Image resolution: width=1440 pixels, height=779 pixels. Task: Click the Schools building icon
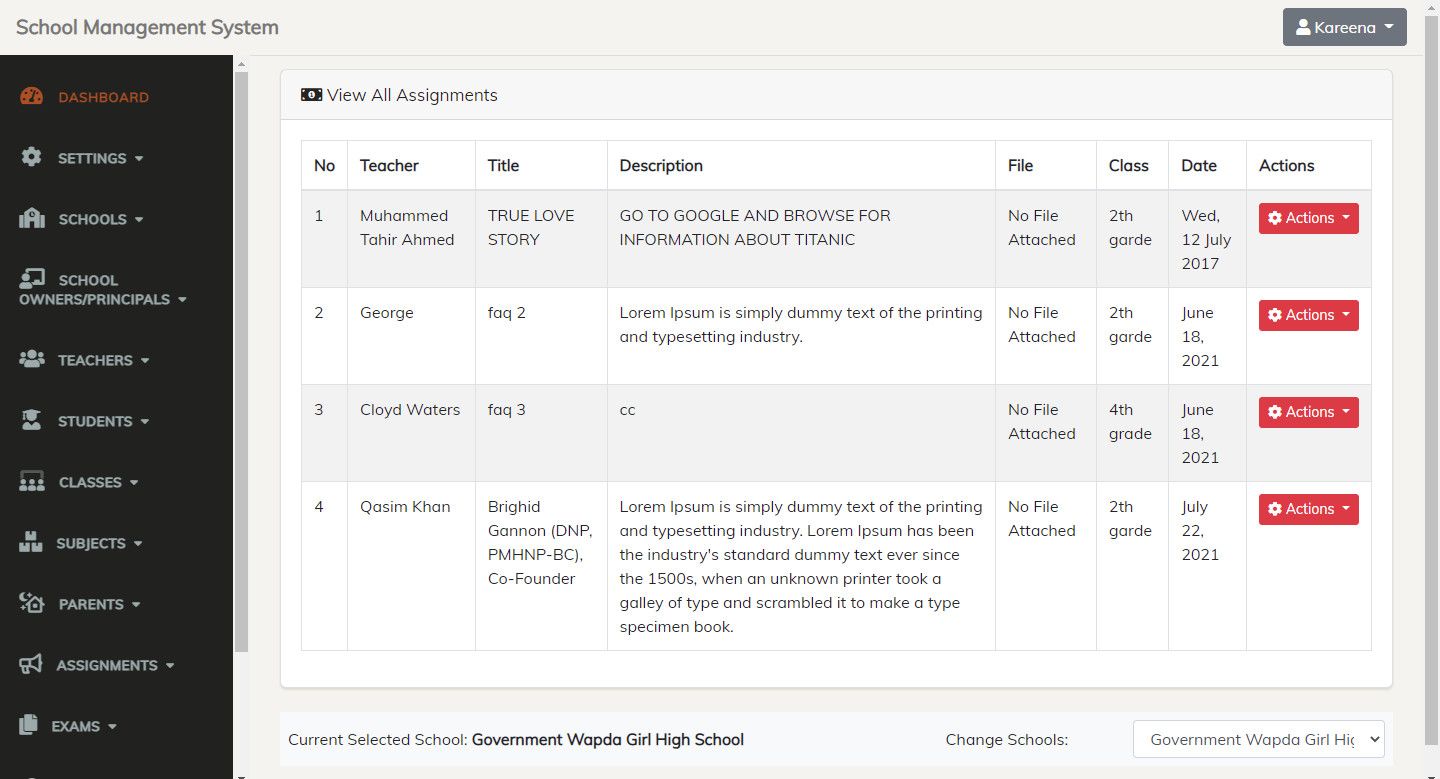point(32,218)
